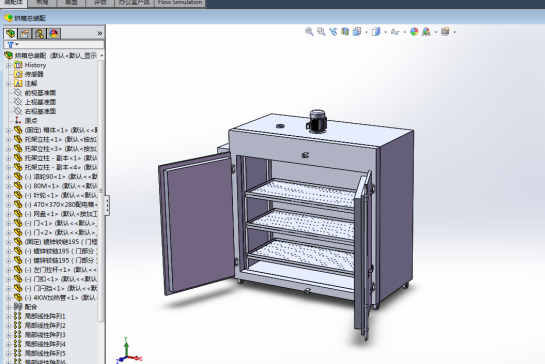Click the XYZ reference triad
545x364 pixels.
[129, 350]
